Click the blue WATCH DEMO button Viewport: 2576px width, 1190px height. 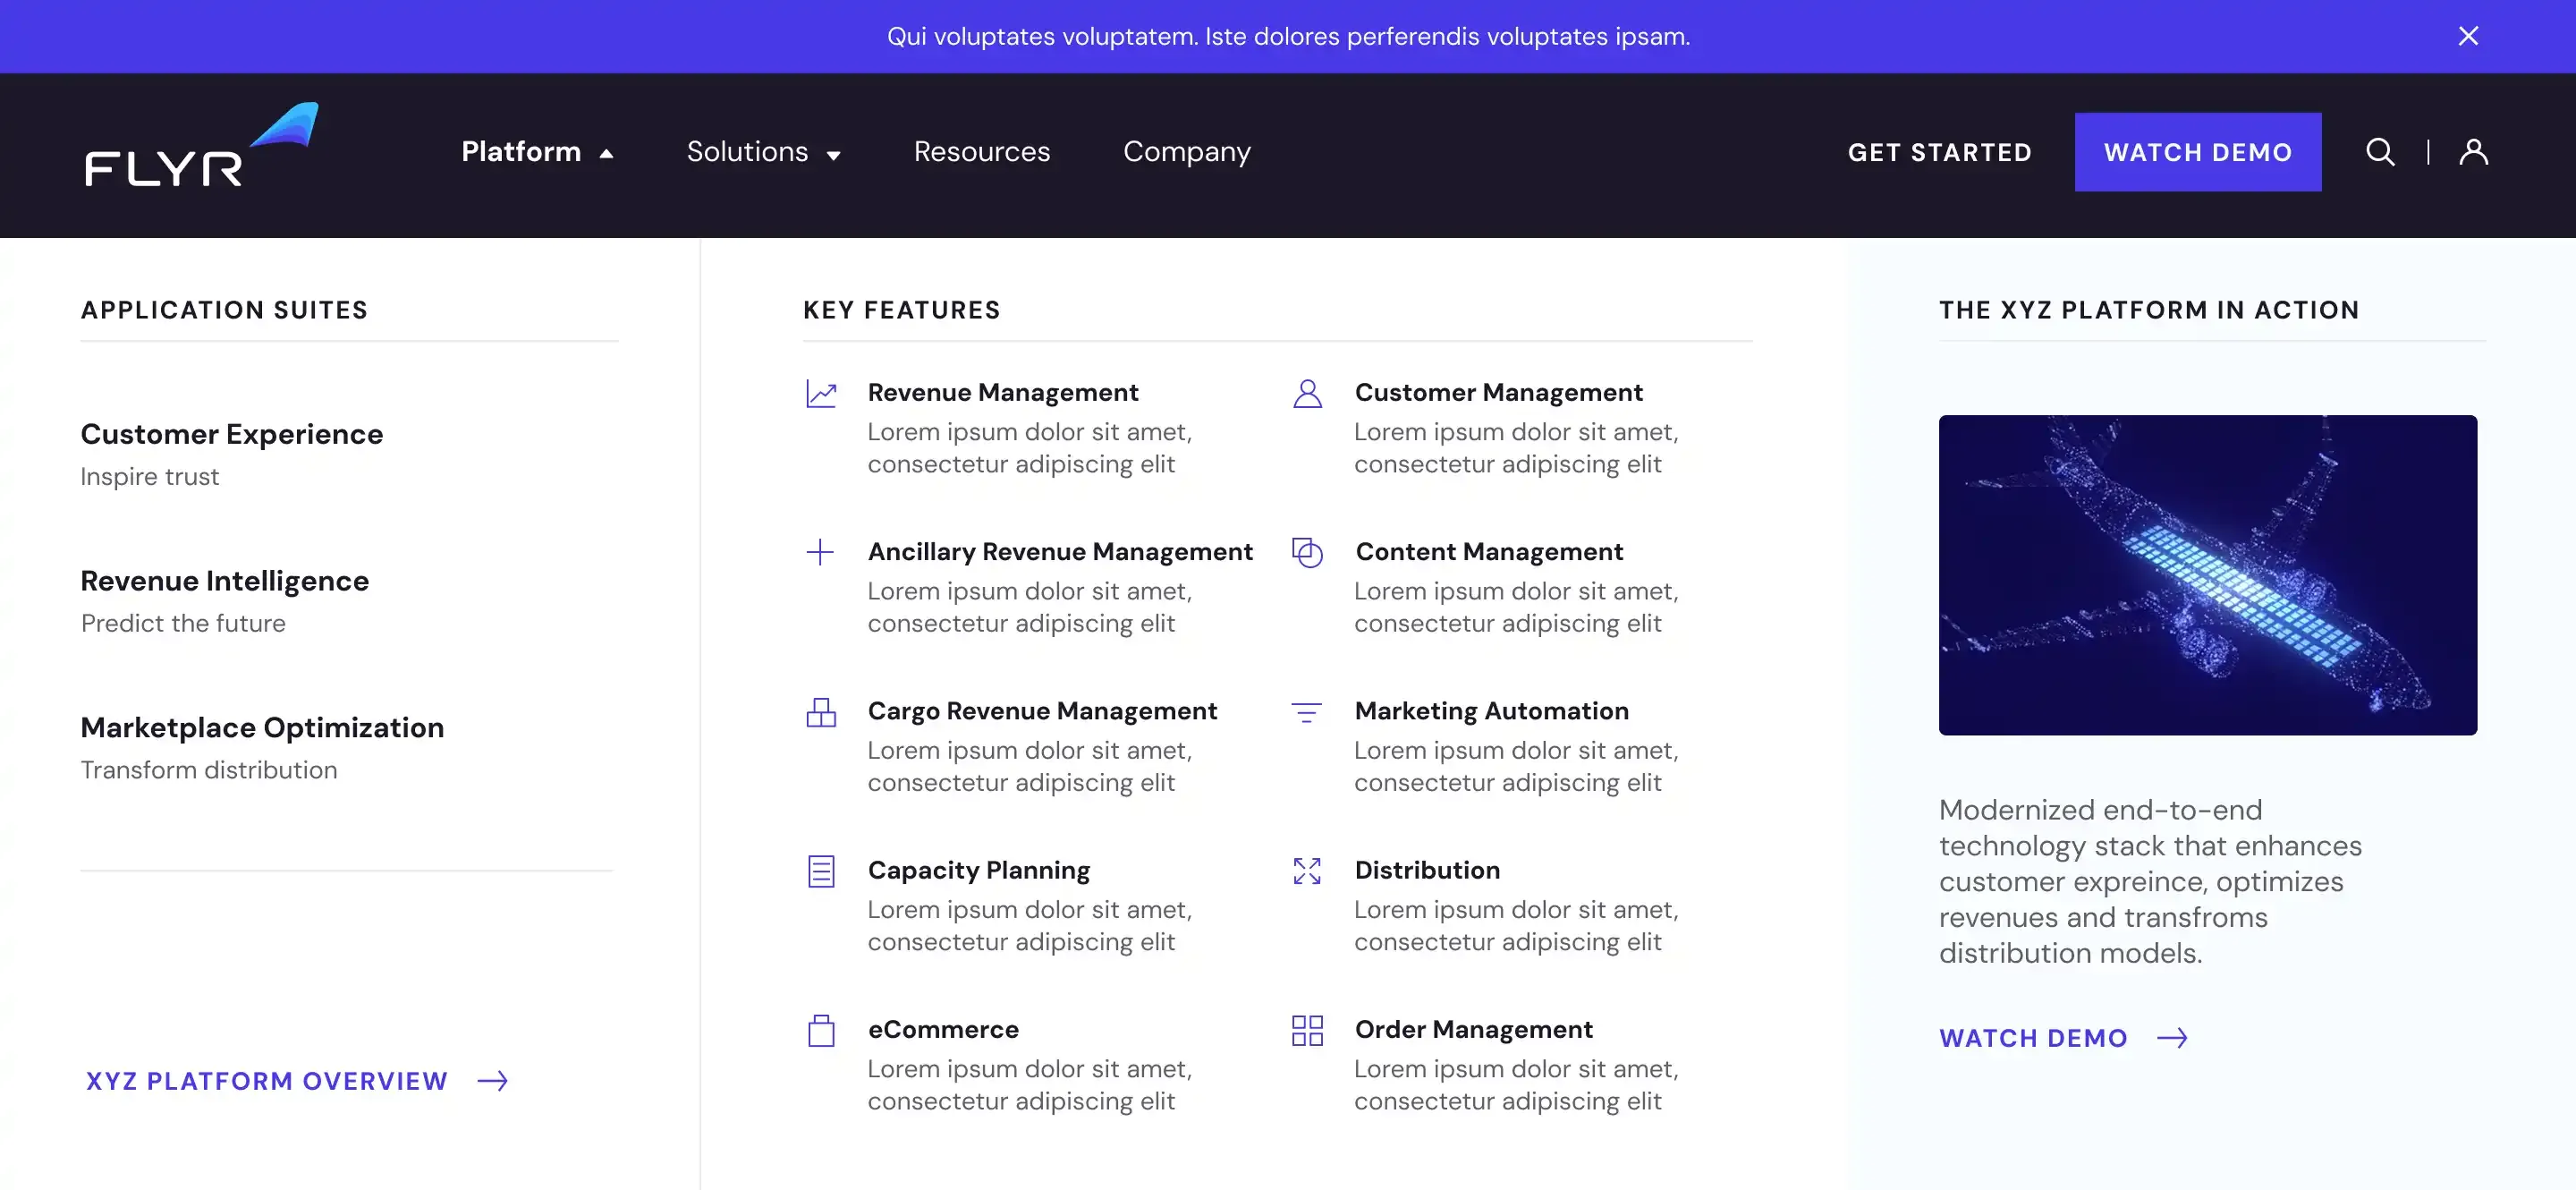point(2198,152)
